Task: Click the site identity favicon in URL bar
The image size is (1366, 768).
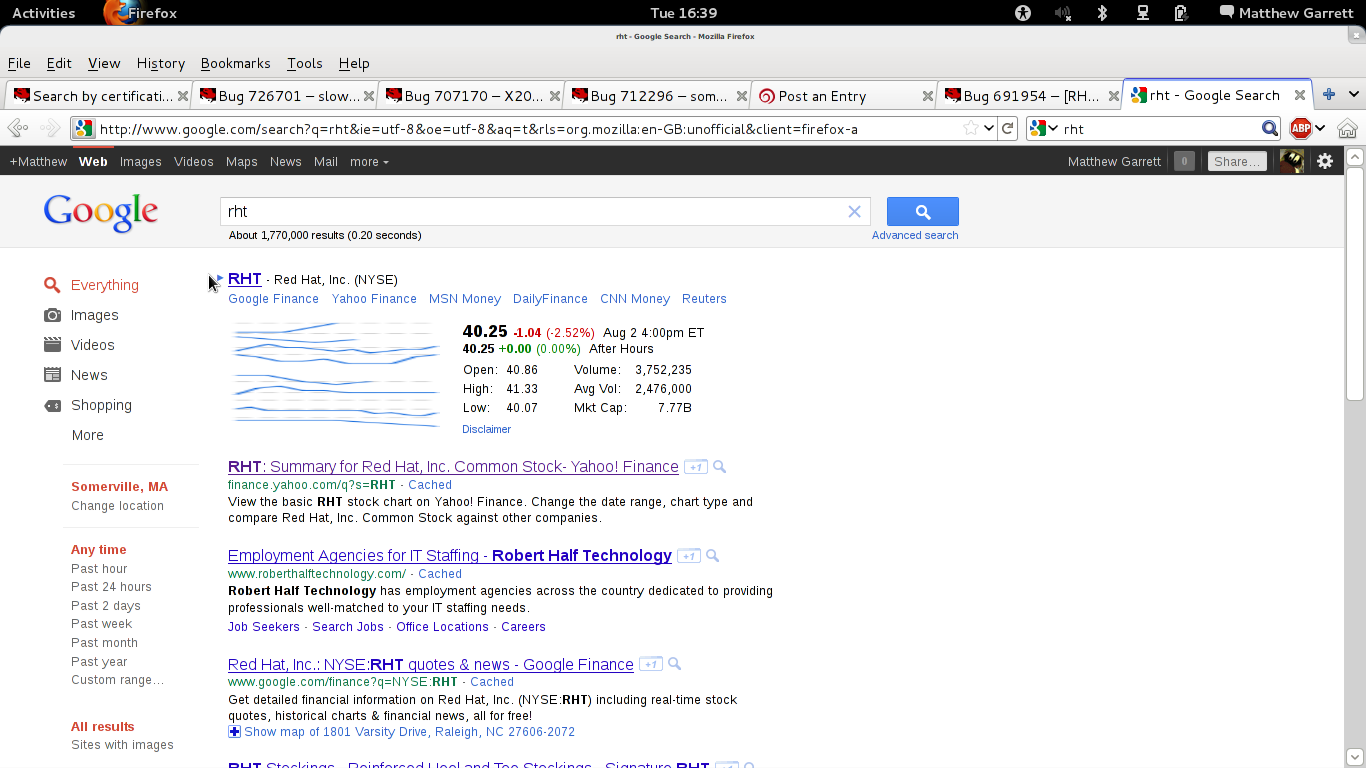Action: pos(84,128)
